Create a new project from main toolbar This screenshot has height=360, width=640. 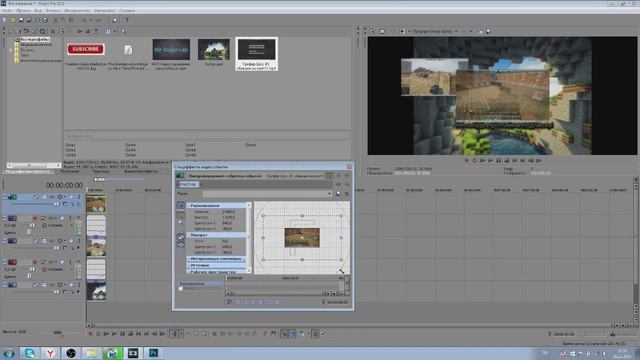click(x=4, y=20)
